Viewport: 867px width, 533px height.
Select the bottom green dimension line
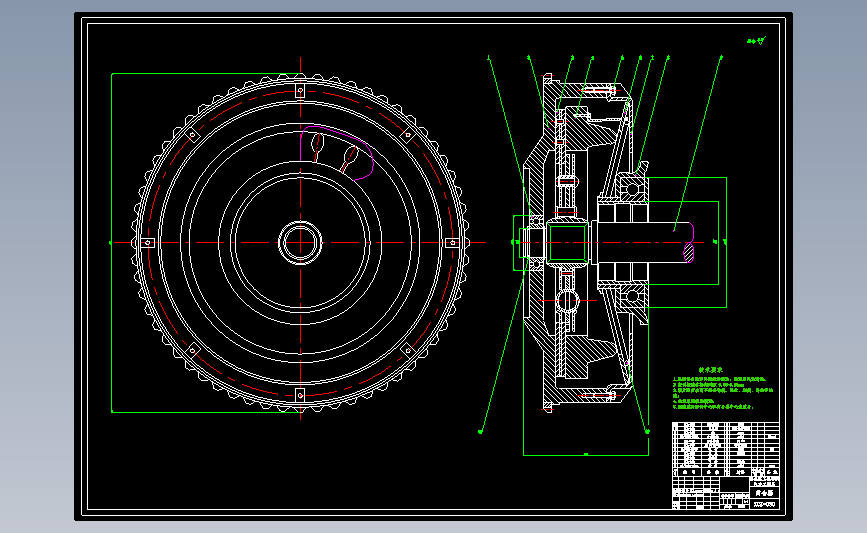pos(586,455)
